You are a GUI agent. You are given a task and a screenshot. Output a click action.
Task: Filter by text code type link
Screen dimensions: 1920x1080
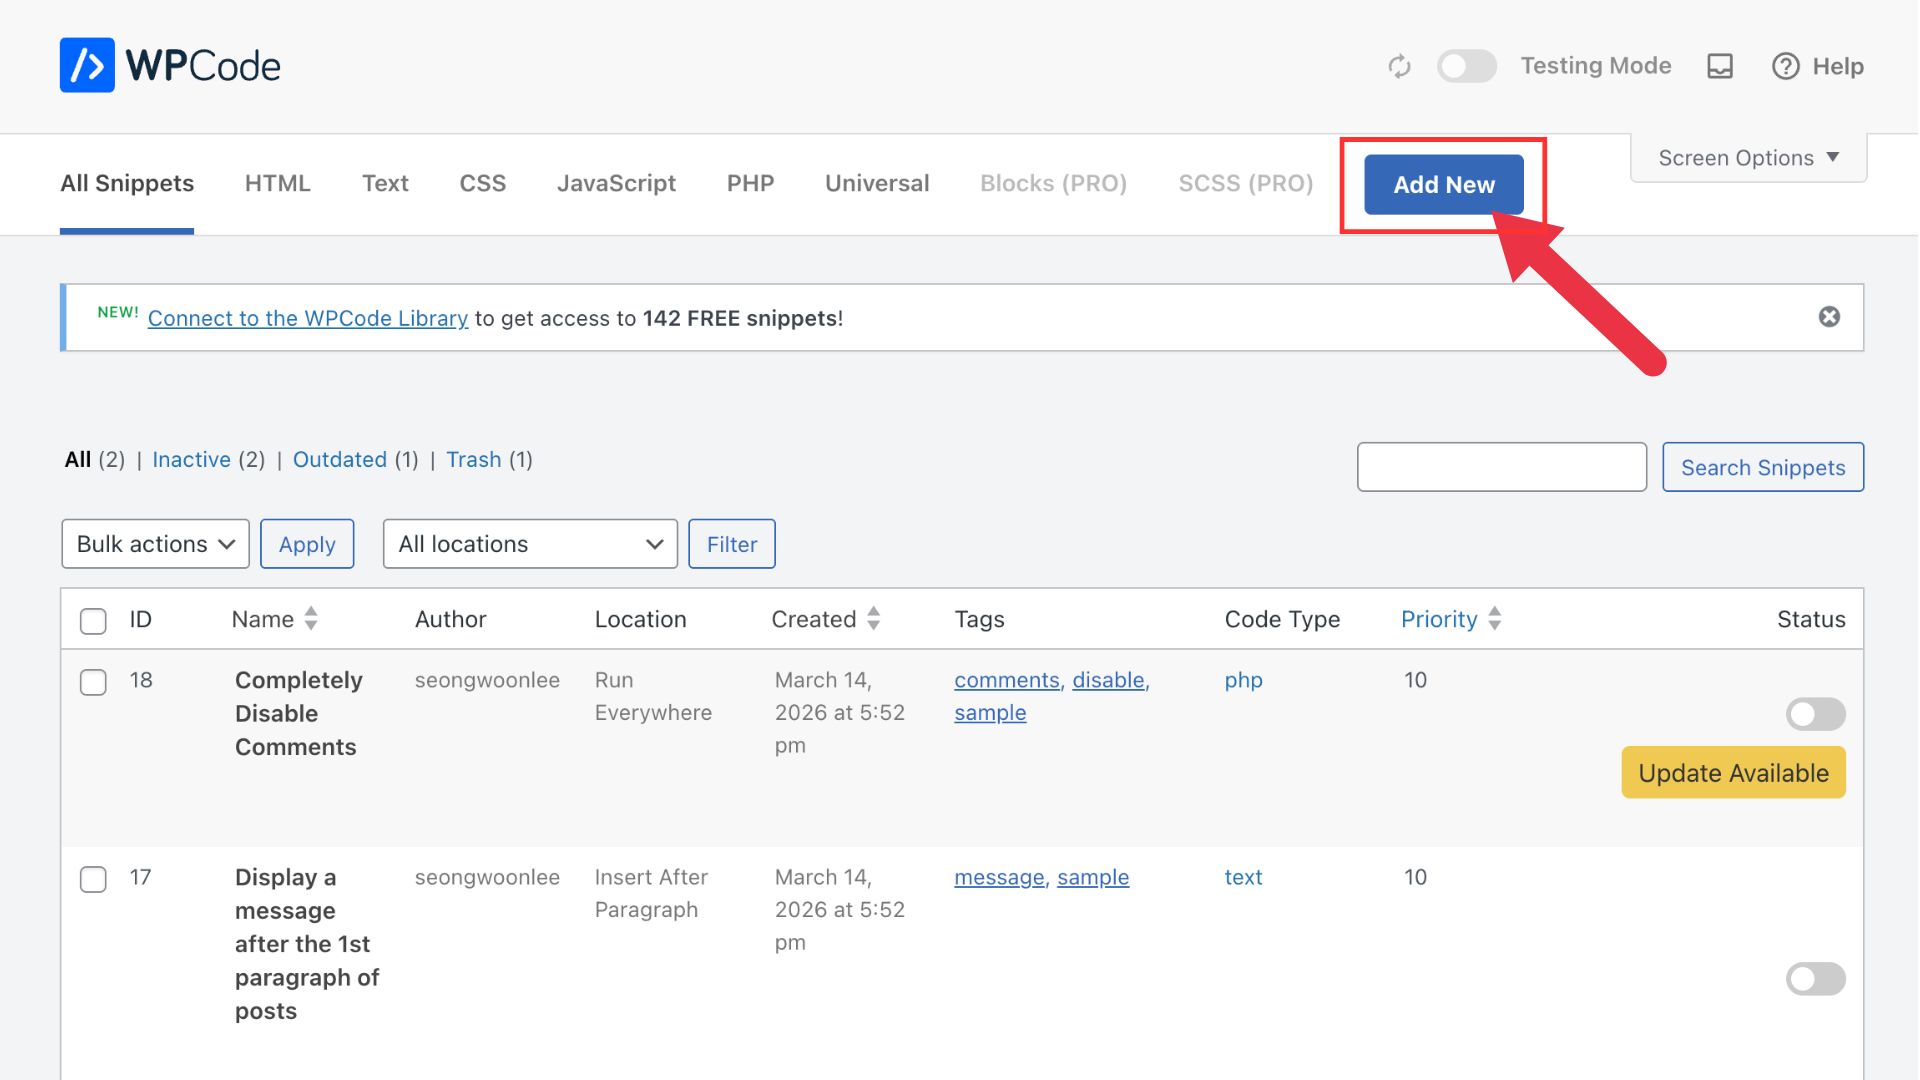click(x=1243, y=877)
